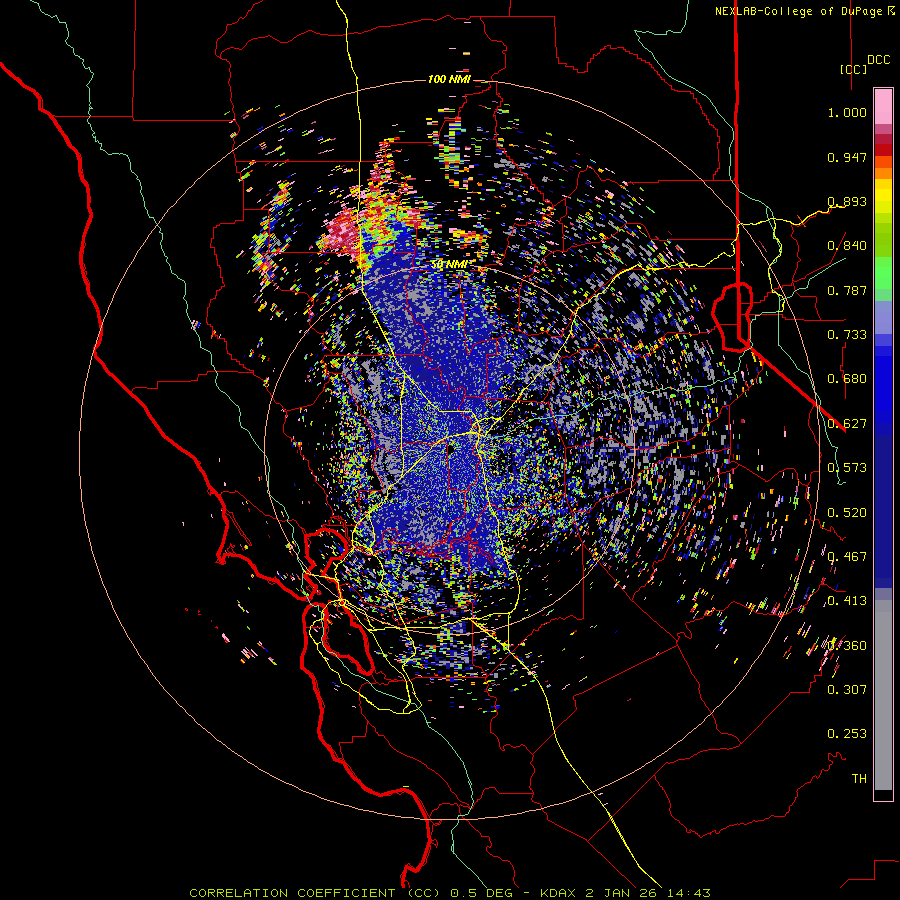Pick the light pink top of color bar
Image resolution: width=900 pixels, height=900 pixels.
click(883, 107)
